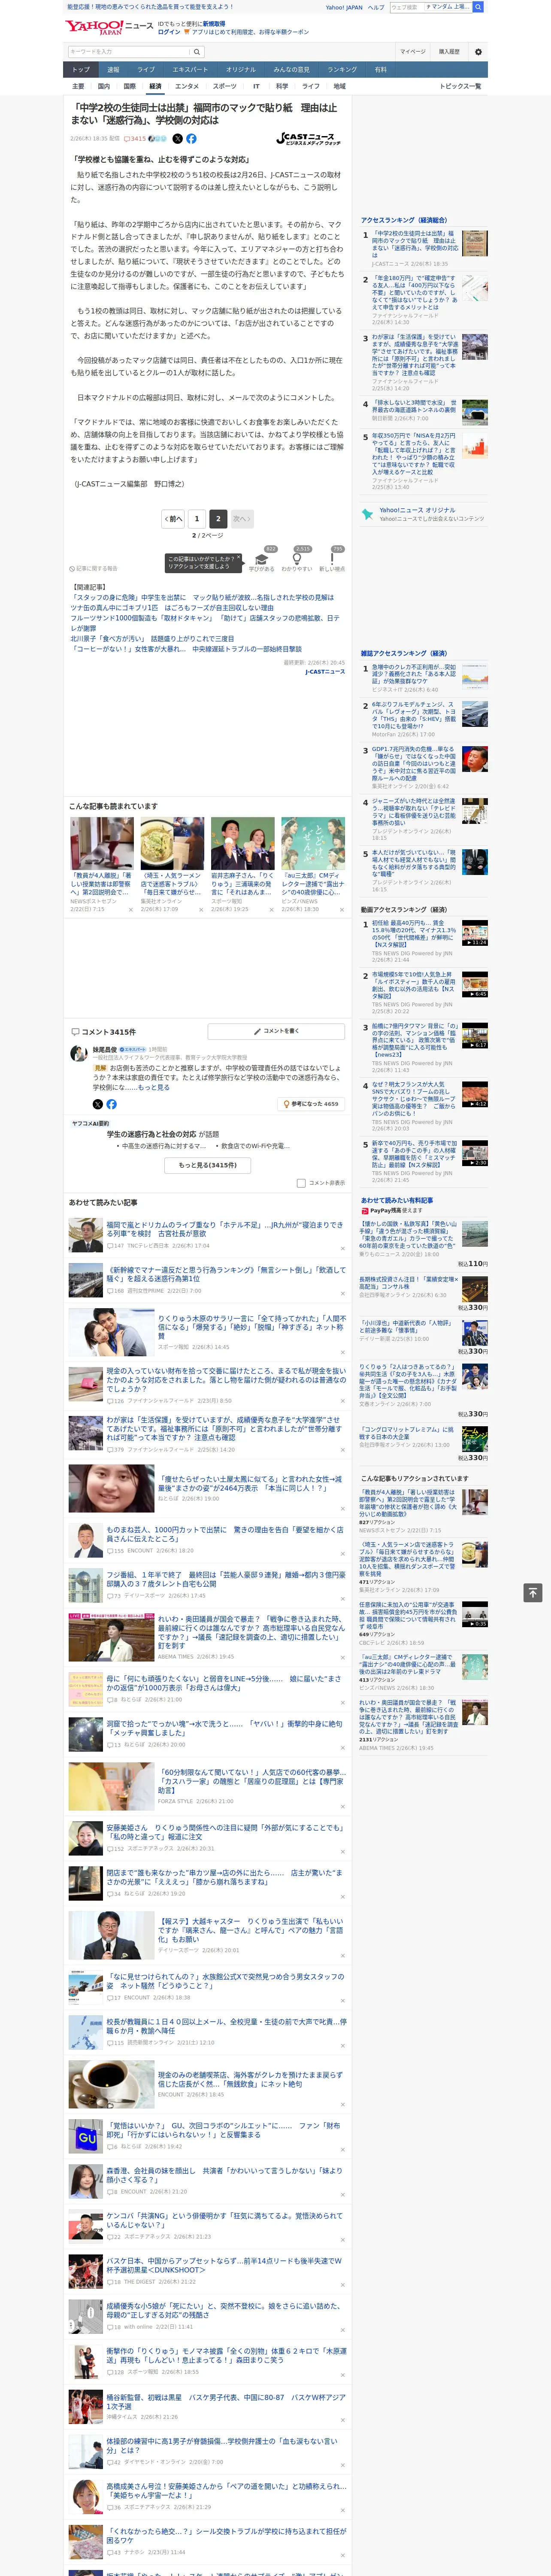The image size is (551, 2576).
Task: Click the scroll-to-top arrow button
Action: tap(533, 1592)
